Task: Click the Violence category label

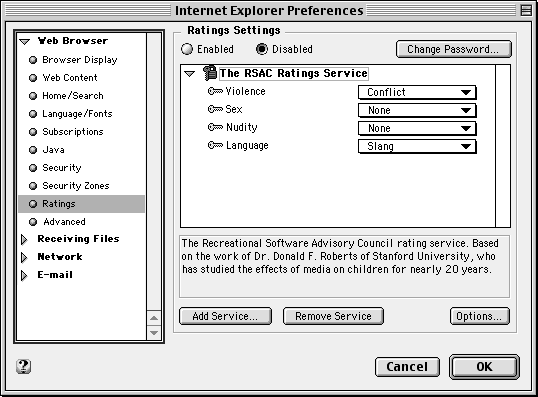Action: [245, 91]
